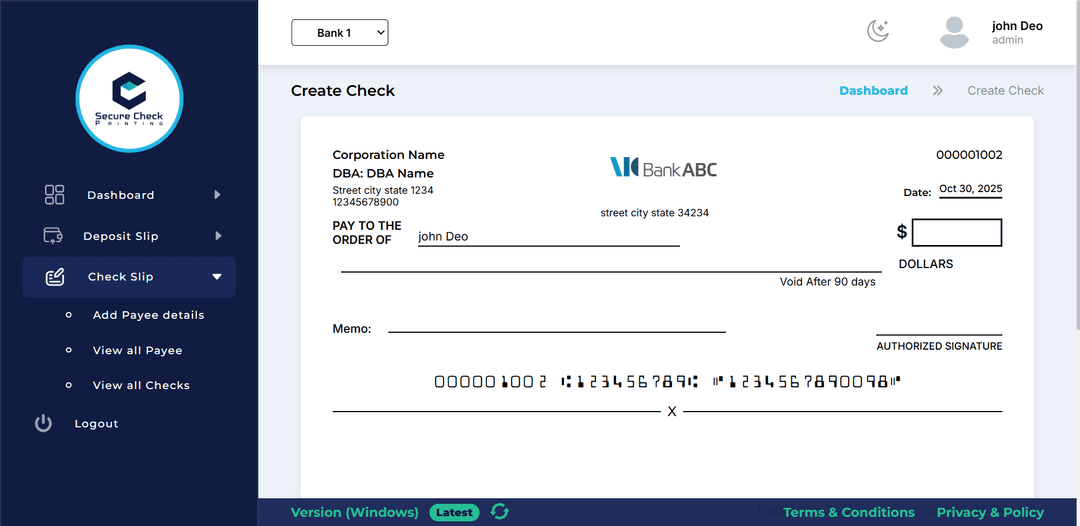Select the Check Slip sidebar menu
Image resolution: width=1080 pixels, height=526 pixels.
[129, 277]
